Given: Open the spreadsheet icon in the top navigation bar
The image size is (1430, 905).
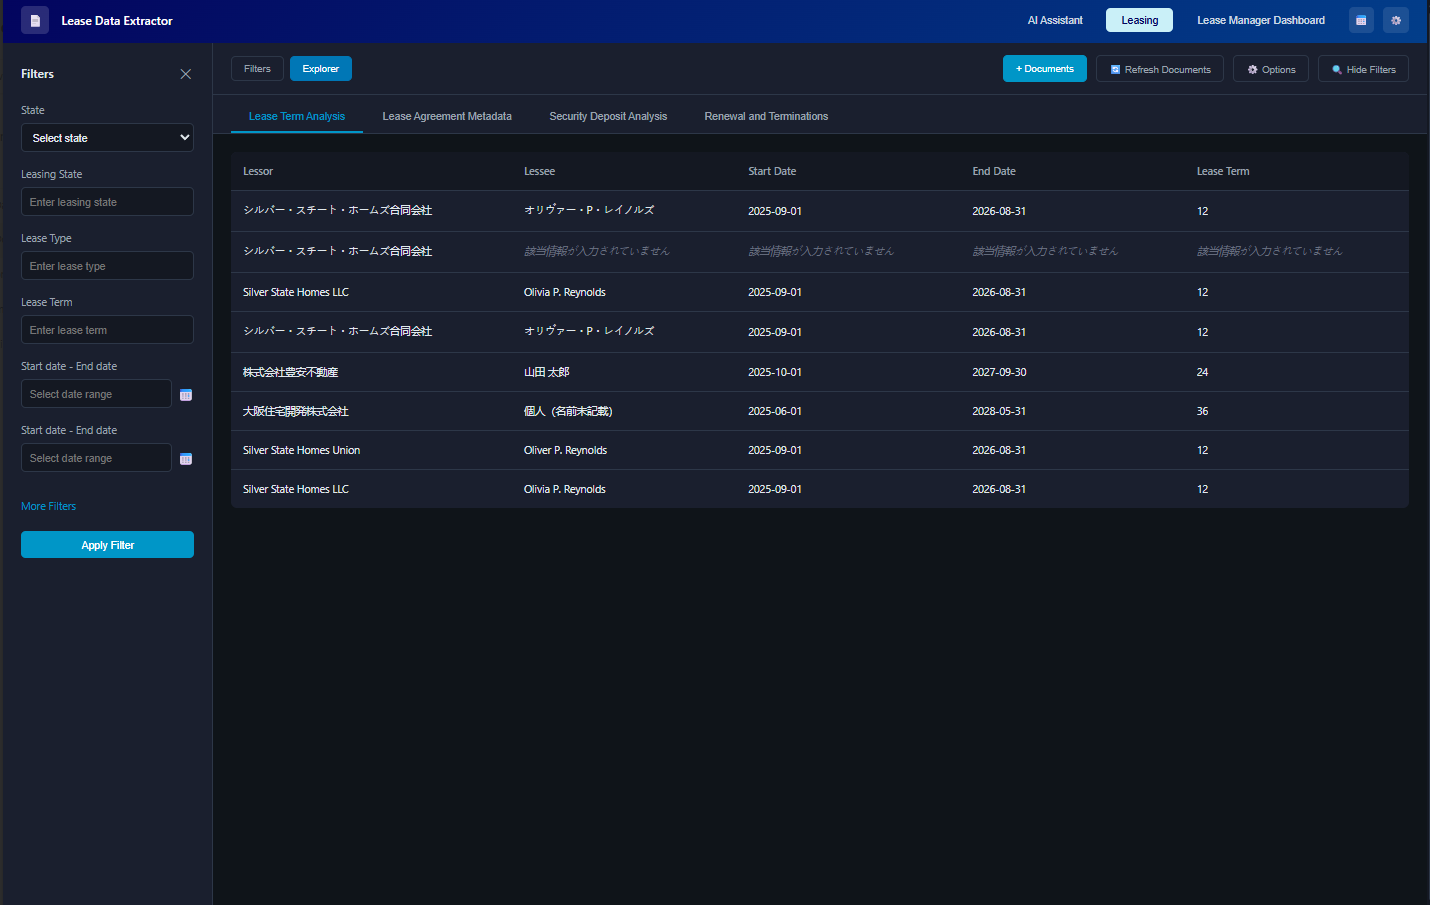Looking at the screenshot, I should (1361, 20).
